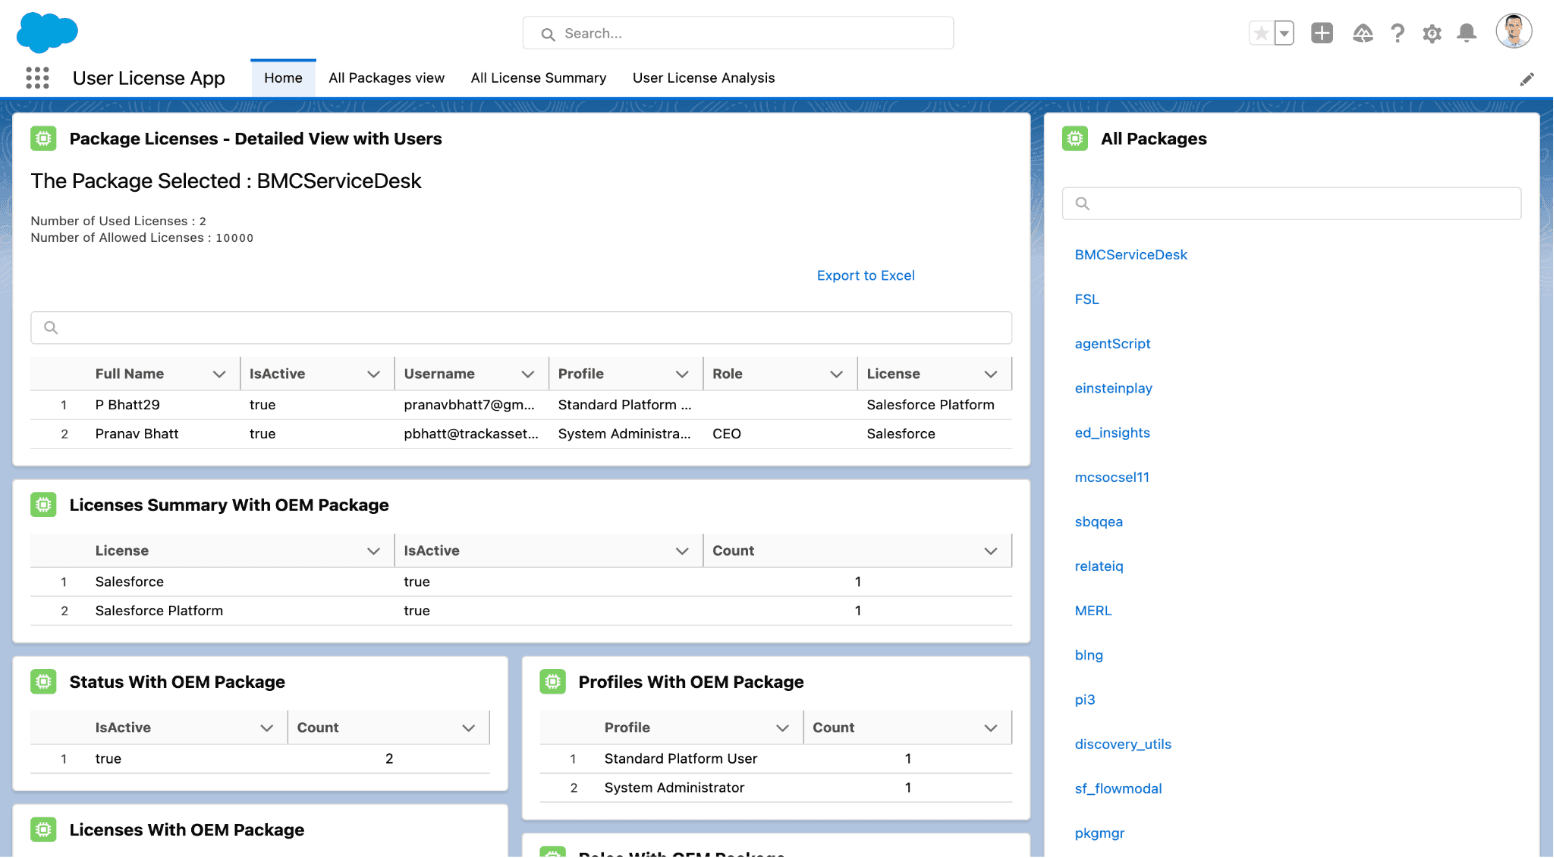Open Profile dropdown in Profiles With OEM Package
The image size is (1554, 858).
tap(782, 728)
